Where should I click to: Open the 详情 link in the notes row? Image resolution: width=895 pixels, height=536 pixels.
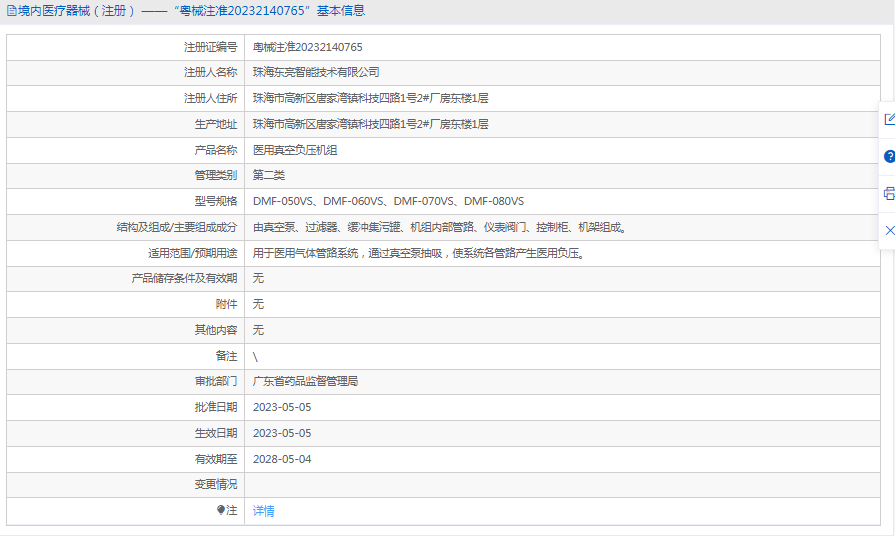click(264, 511)
